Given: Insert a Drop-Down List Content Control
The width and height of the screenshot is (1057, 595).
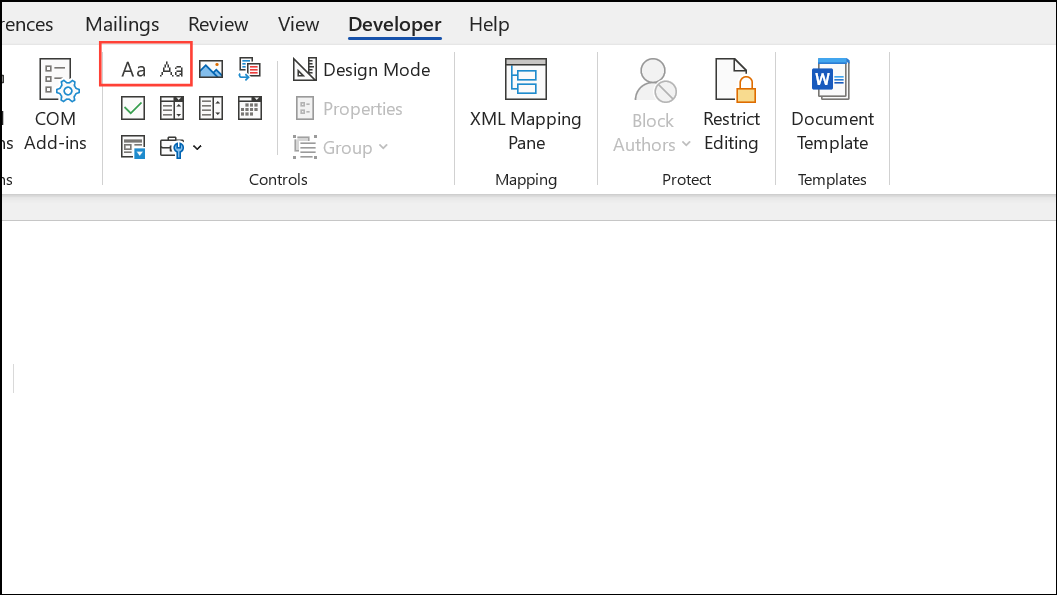Looking at the screenshot, I should 210,107.
